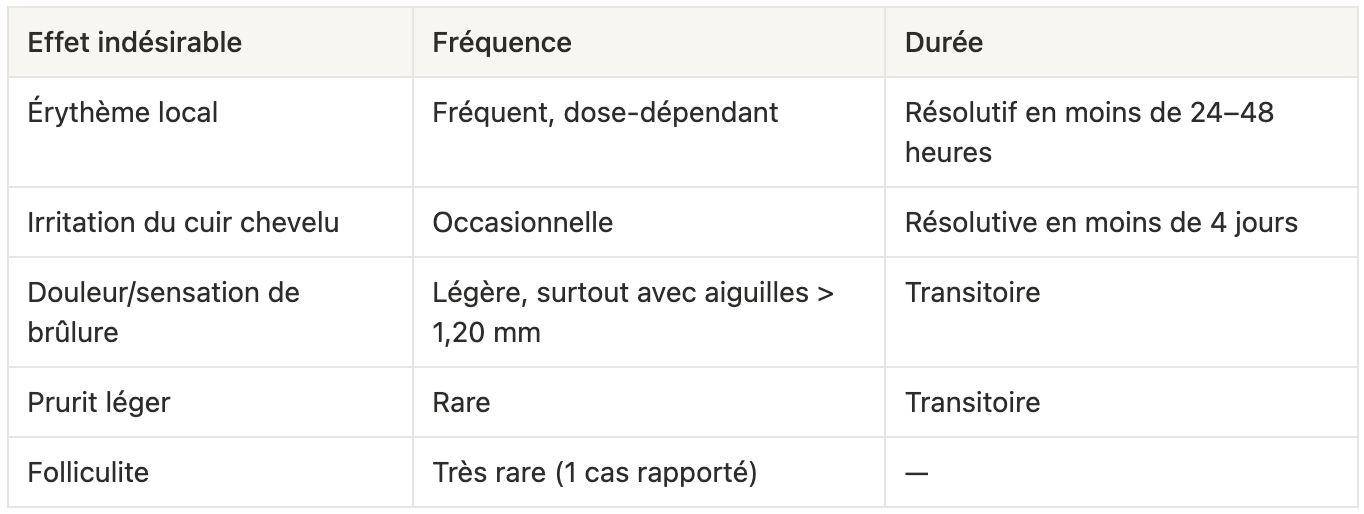Click the word 'heures' in Érythème row

pos(948,152)
